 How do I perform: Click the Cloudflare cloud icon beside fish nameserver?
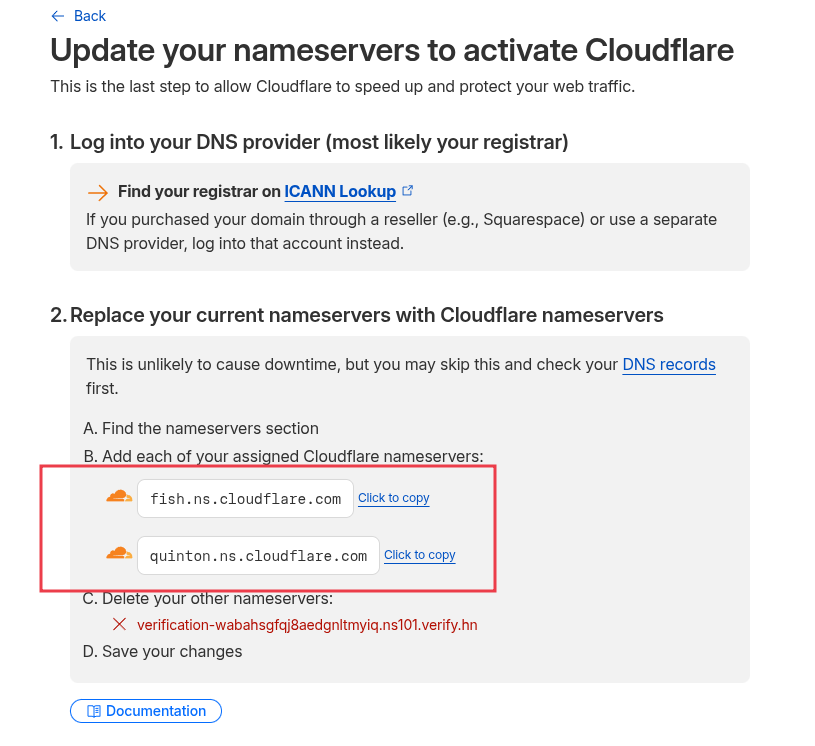click(119, 497)
